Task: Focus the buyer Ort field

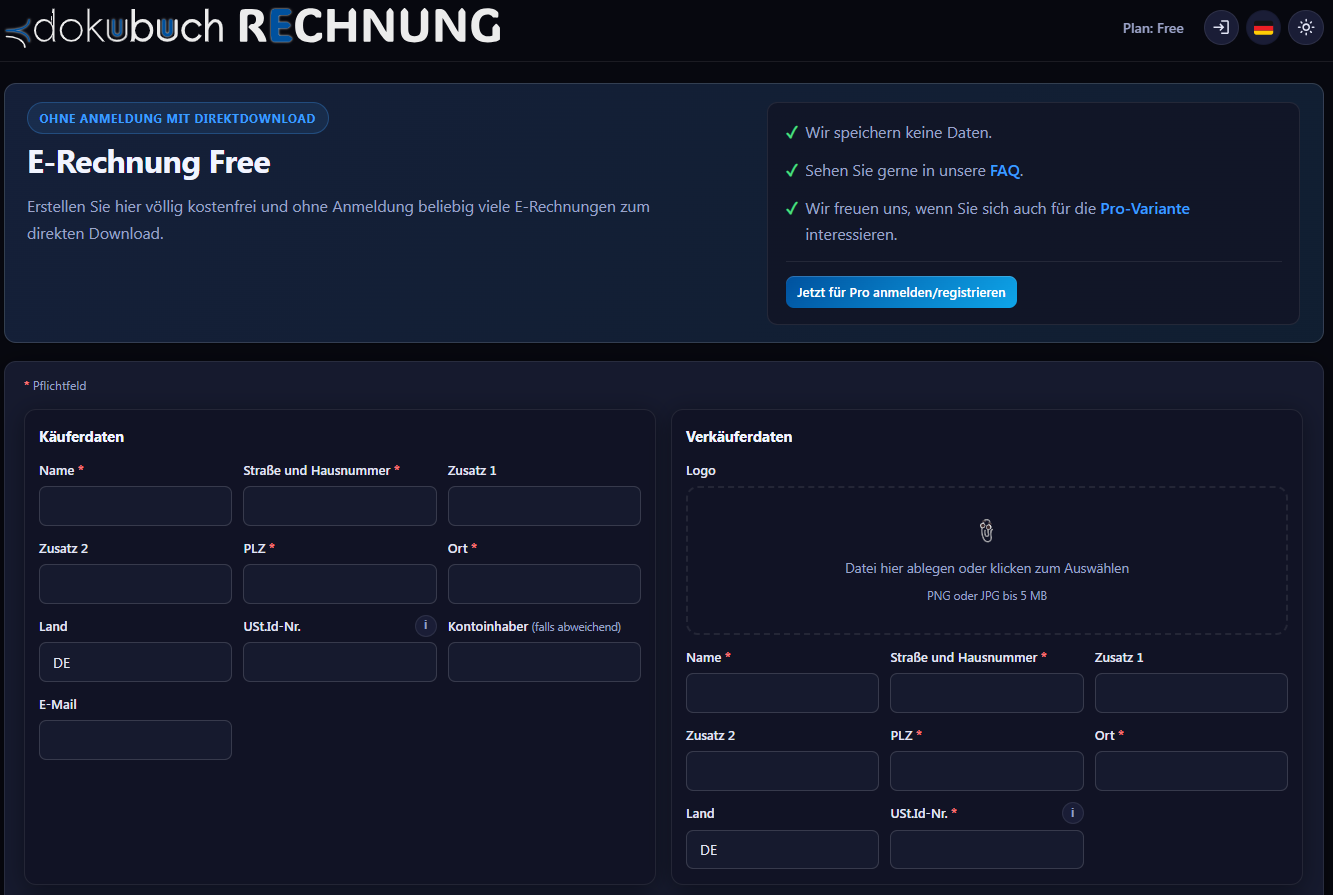Action: click(544, 584)
